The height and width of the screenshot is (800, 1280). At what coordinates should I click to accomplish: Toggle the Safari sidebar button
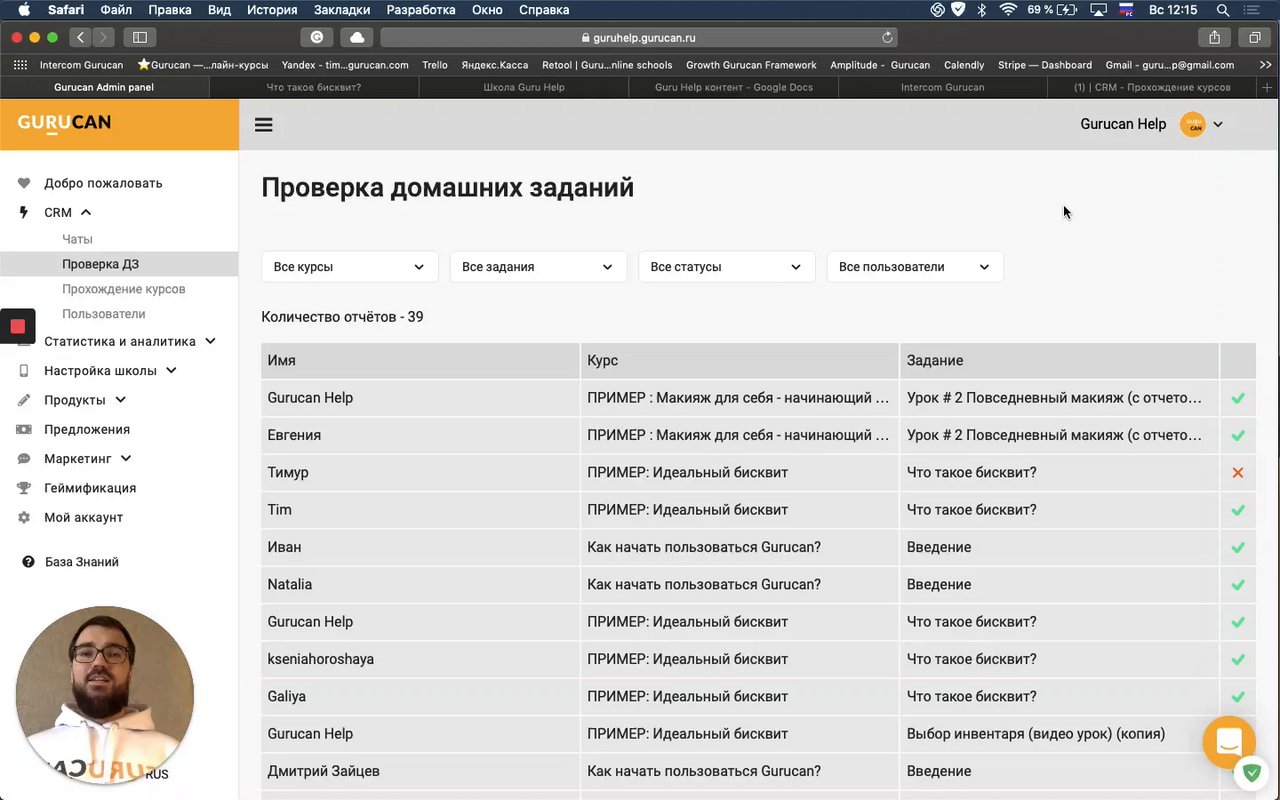click(139, 37)
